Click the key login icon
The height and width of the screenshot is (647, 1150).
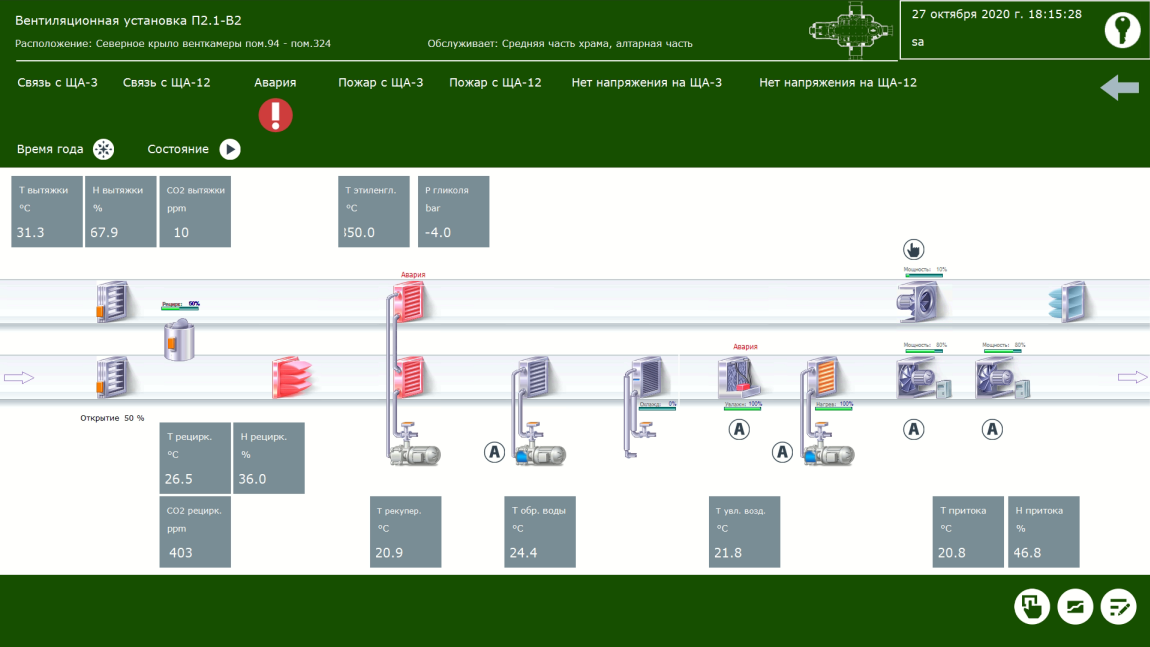(1122, 30)
